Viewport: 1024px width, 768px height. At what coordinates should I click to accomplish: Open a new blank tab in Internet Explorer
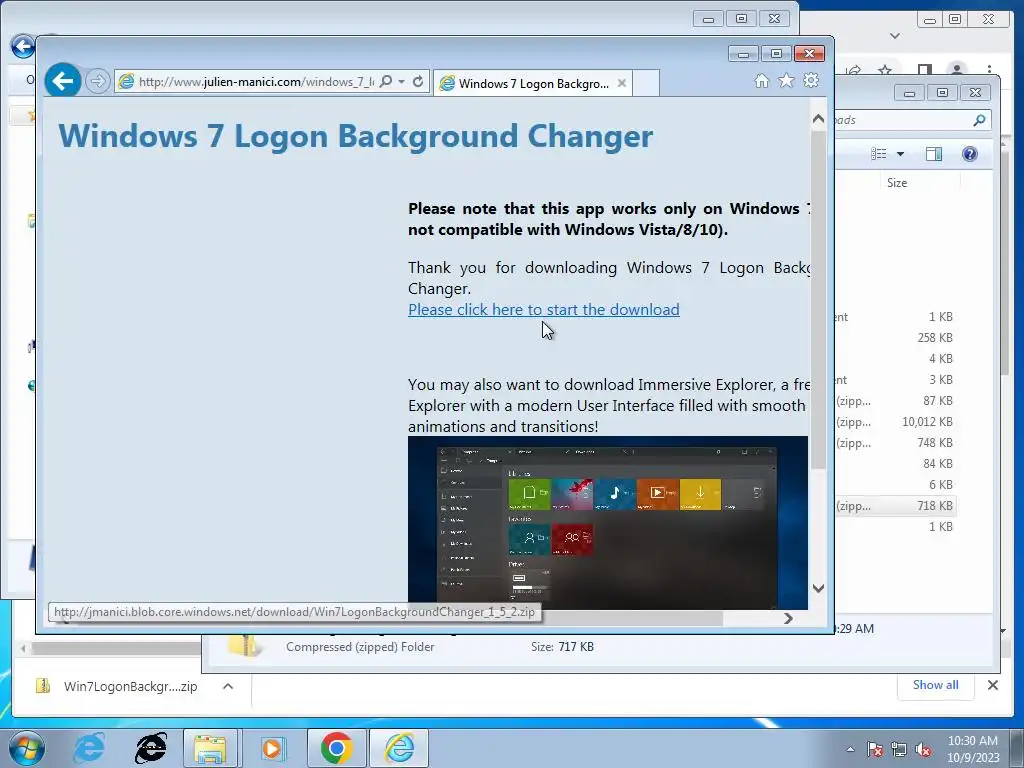[646, 84]
